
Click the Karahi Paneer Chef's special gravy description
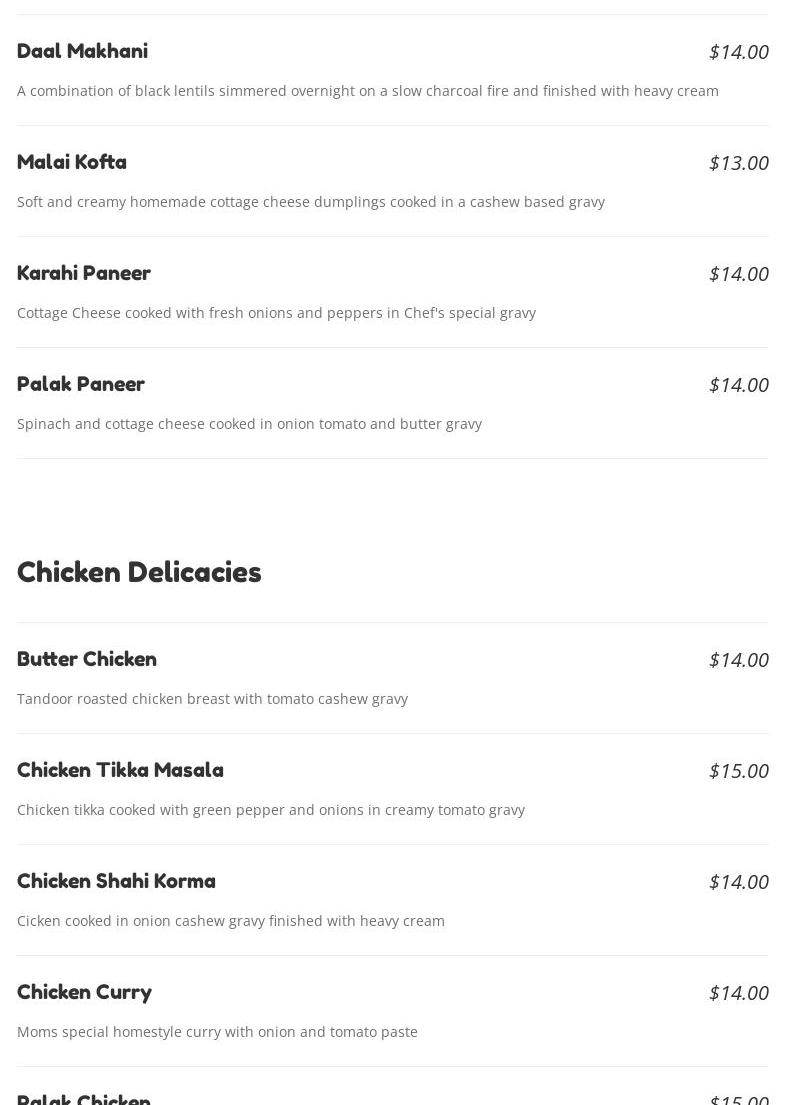[x=276, y=313]
